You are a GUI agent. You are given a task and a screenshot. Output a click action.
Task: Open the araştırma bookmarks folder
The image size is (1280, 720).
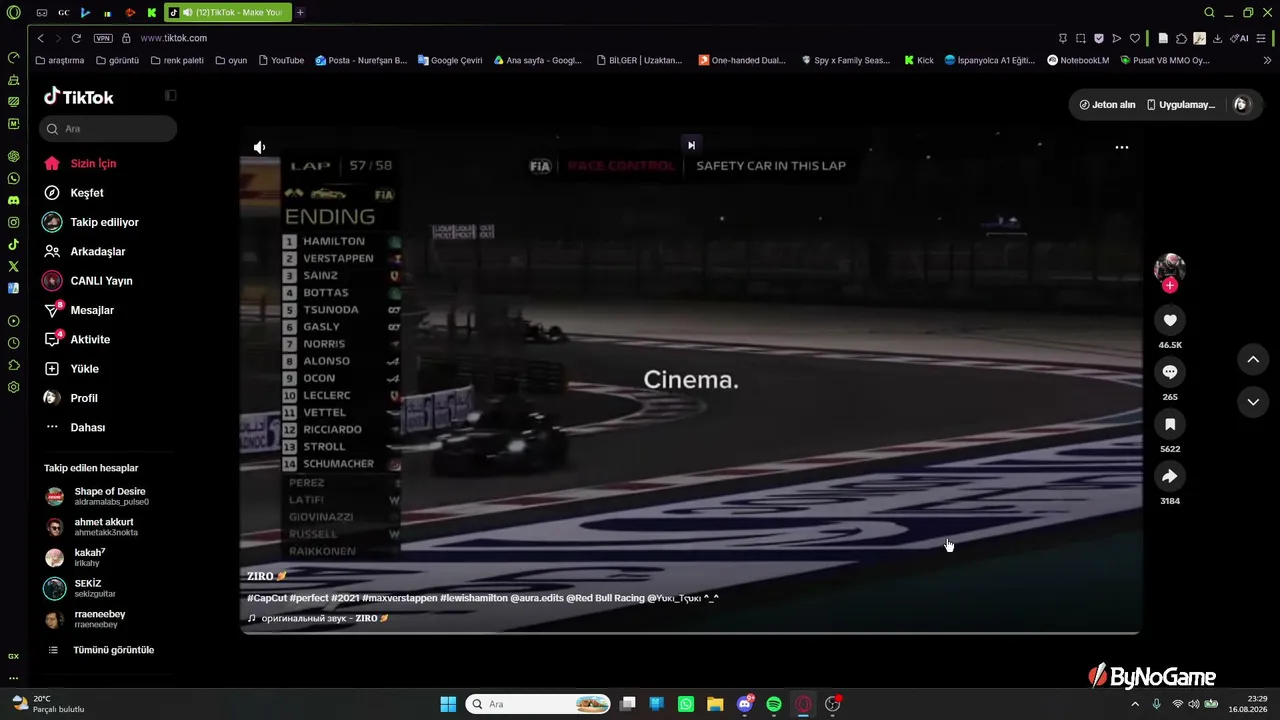[x=60, y=60]
